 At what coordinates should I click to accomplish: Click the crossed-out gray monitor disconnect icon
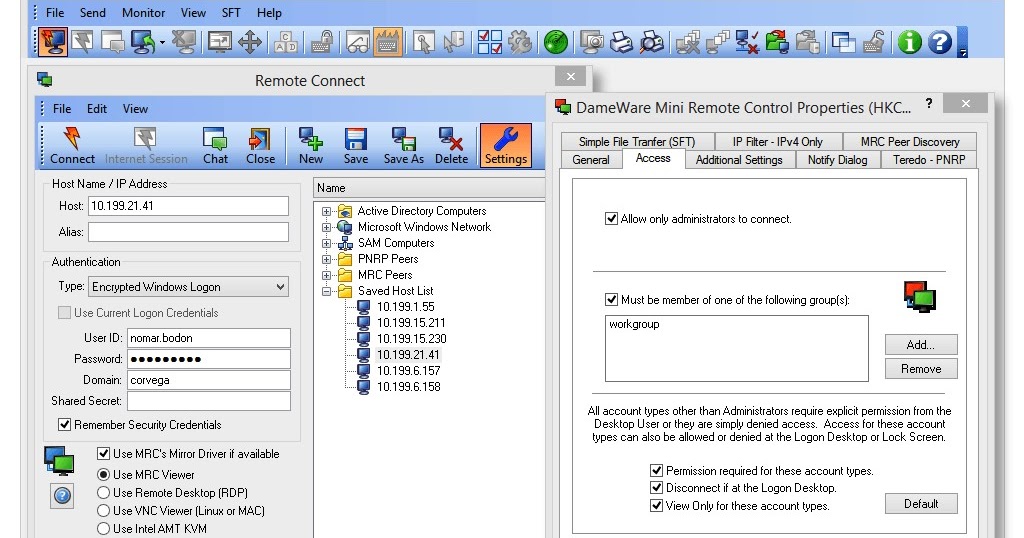click(x=185, y=42)
